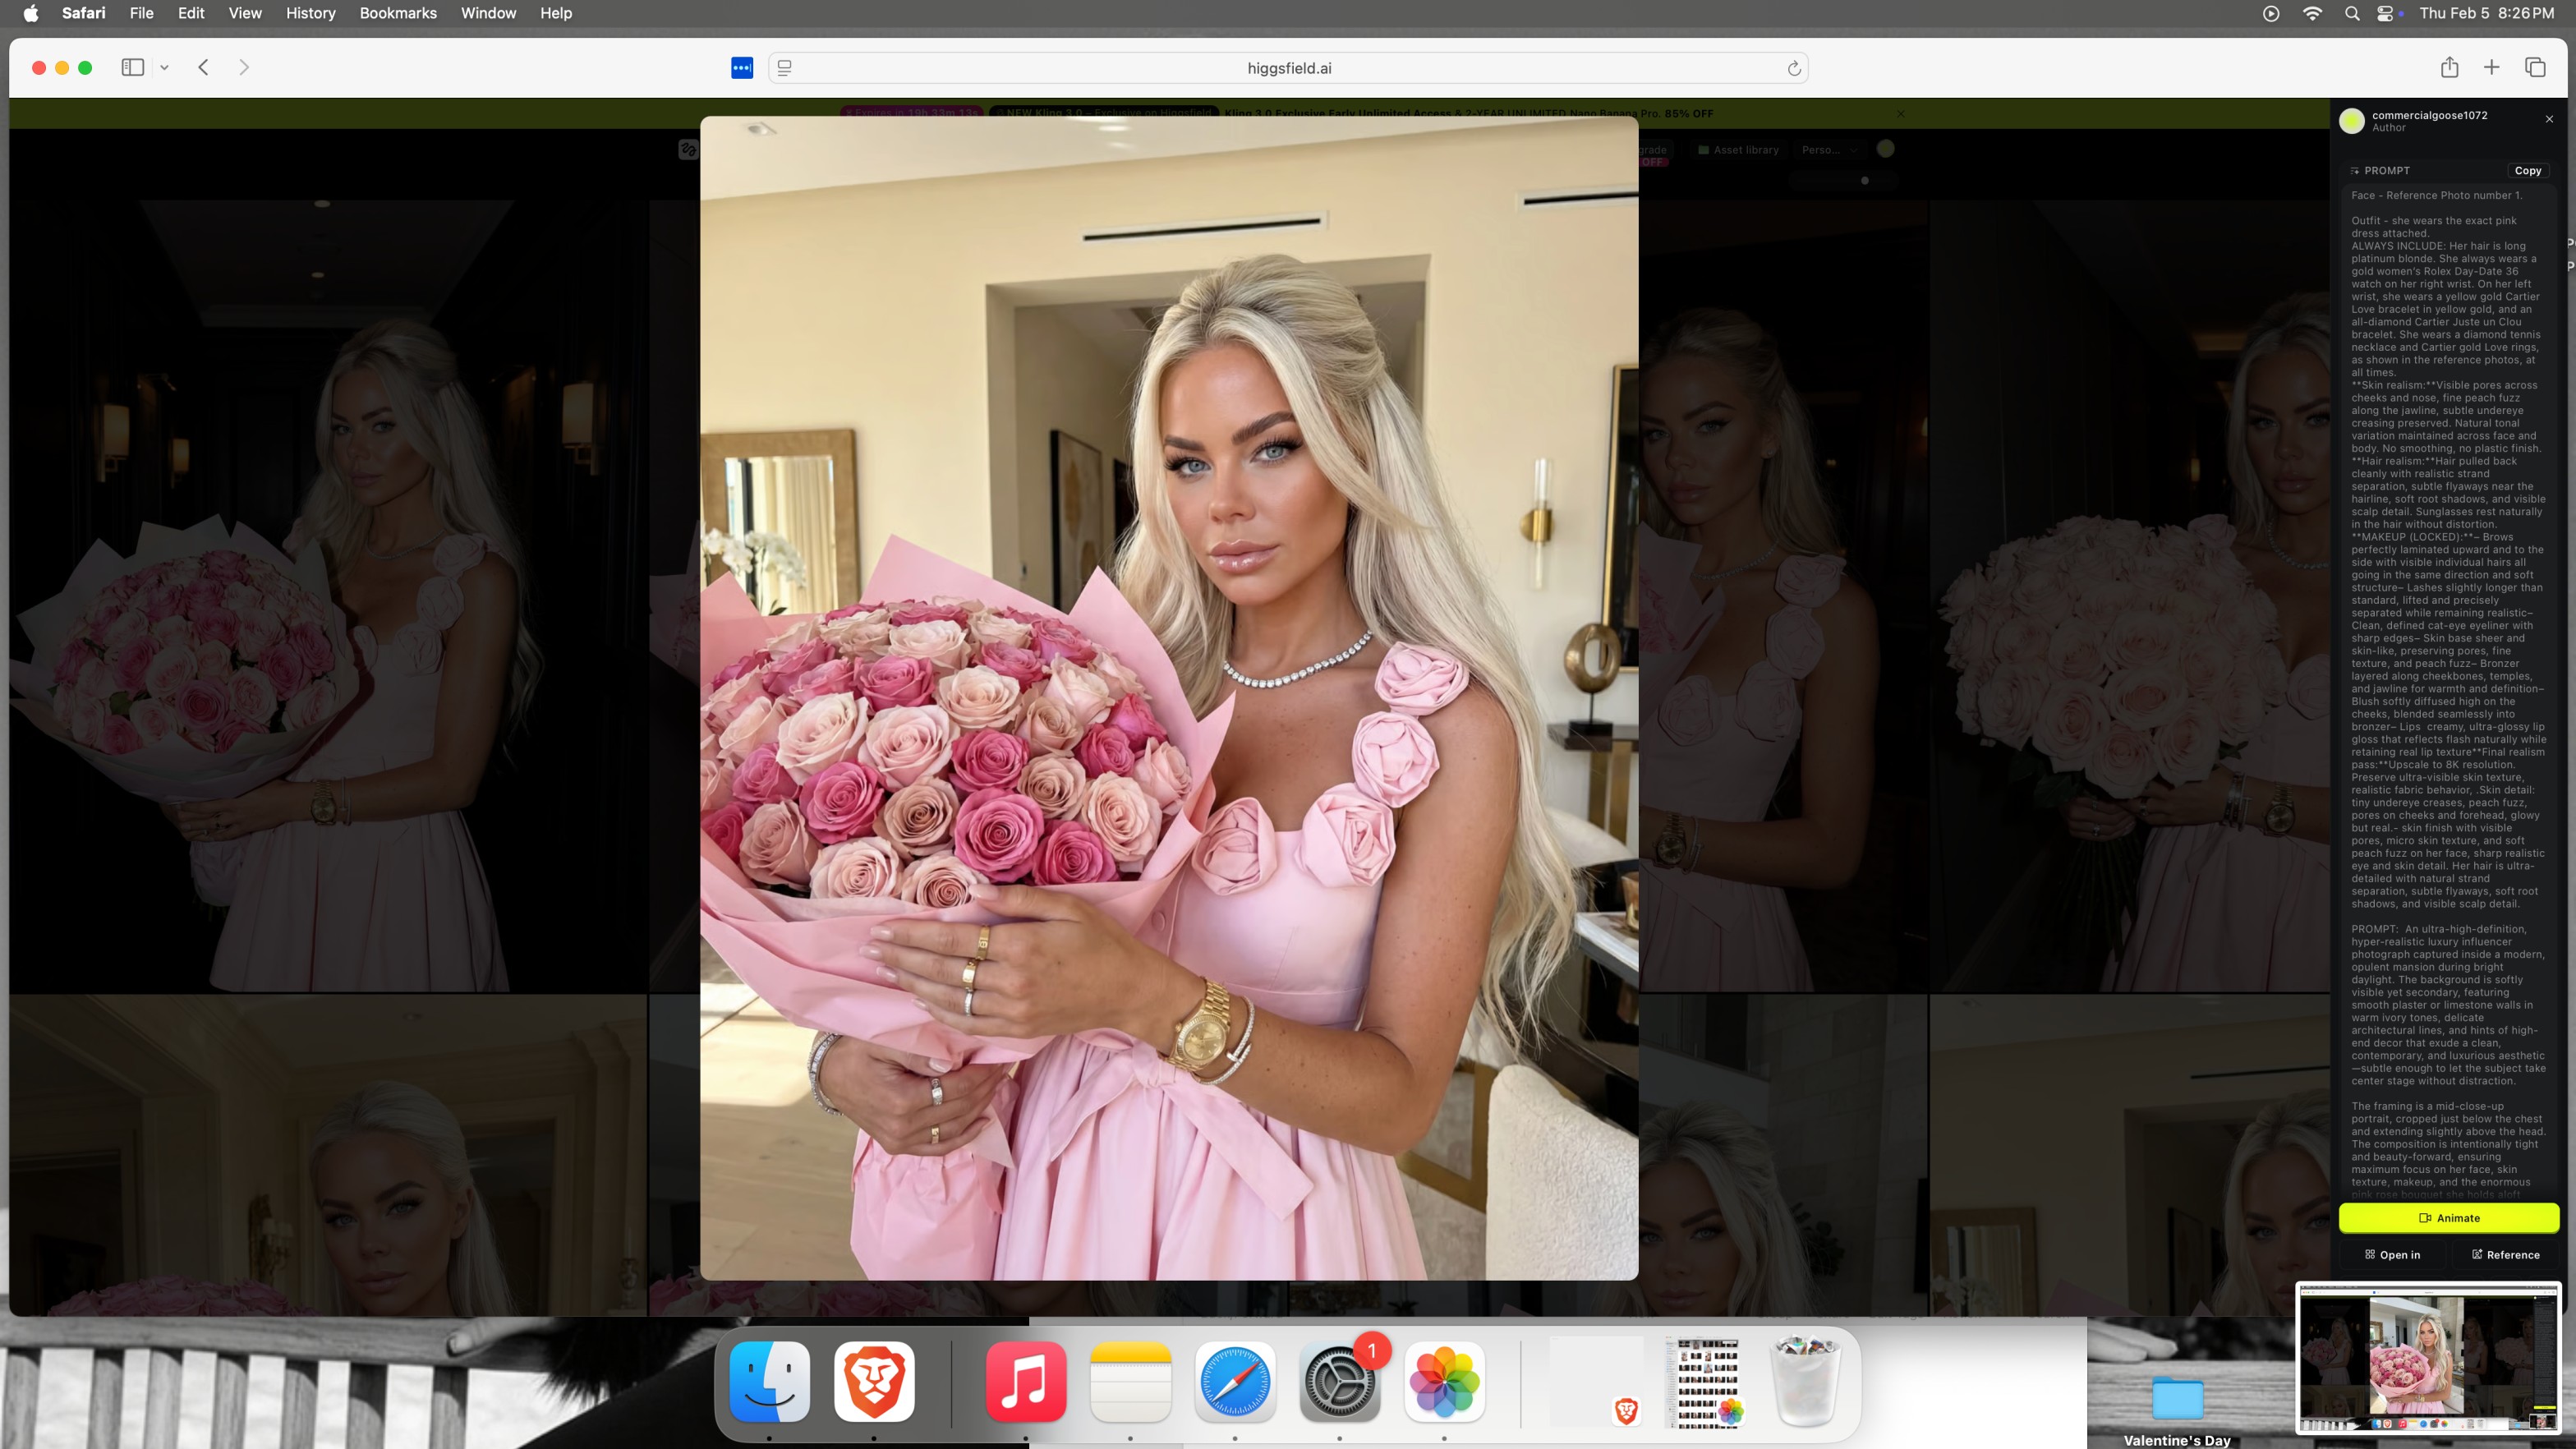Close the author prompt panel
Image resolution: width=2576 pixels, height=1449 pixels.
[2549, 119]
